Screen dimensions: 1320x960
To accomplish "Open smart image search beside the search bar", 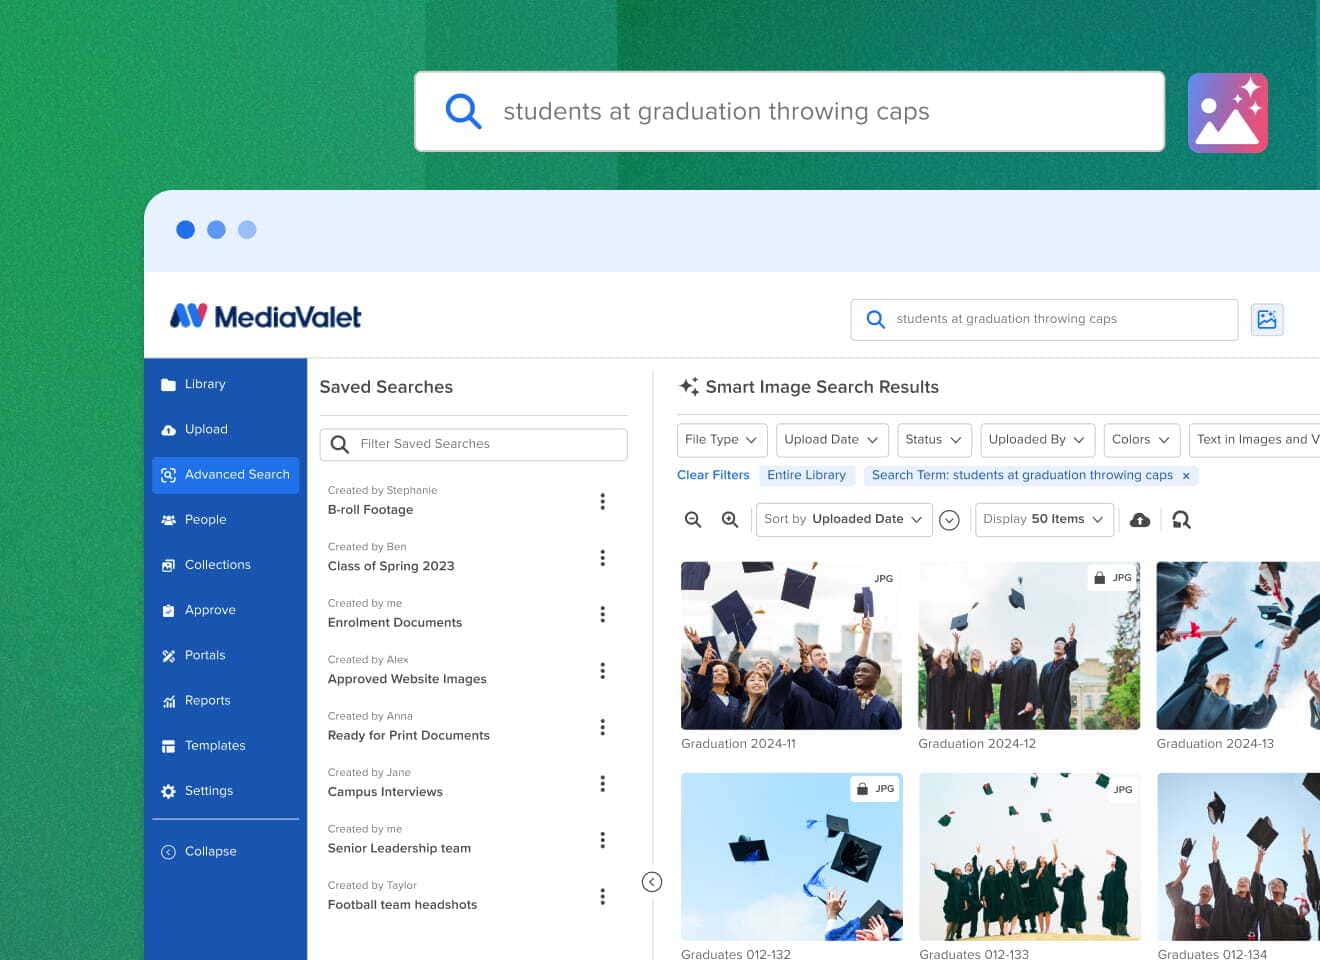I will tap(1267, 319).
